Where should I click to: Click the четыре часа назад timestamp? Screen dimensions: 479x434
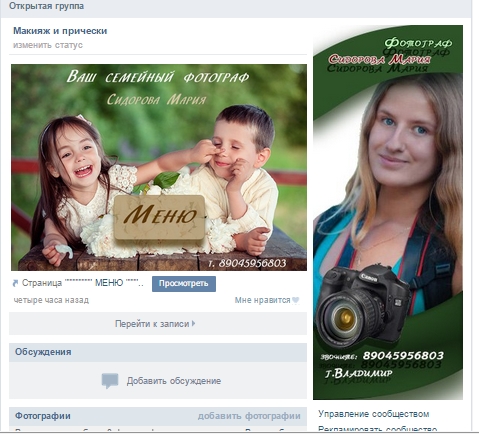pos(51,300)
